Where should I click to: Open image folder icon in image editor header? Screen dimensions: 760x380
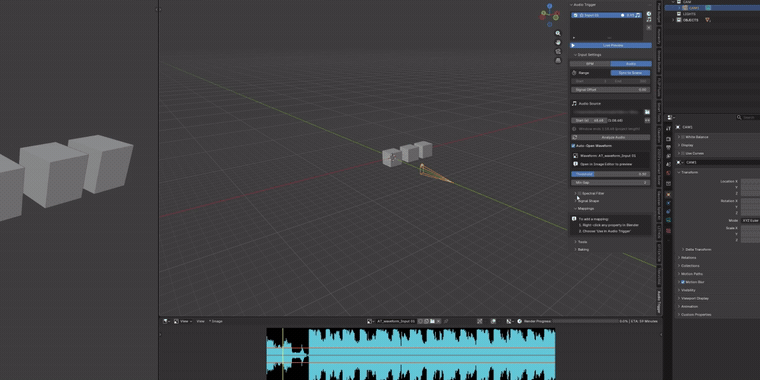432,321
